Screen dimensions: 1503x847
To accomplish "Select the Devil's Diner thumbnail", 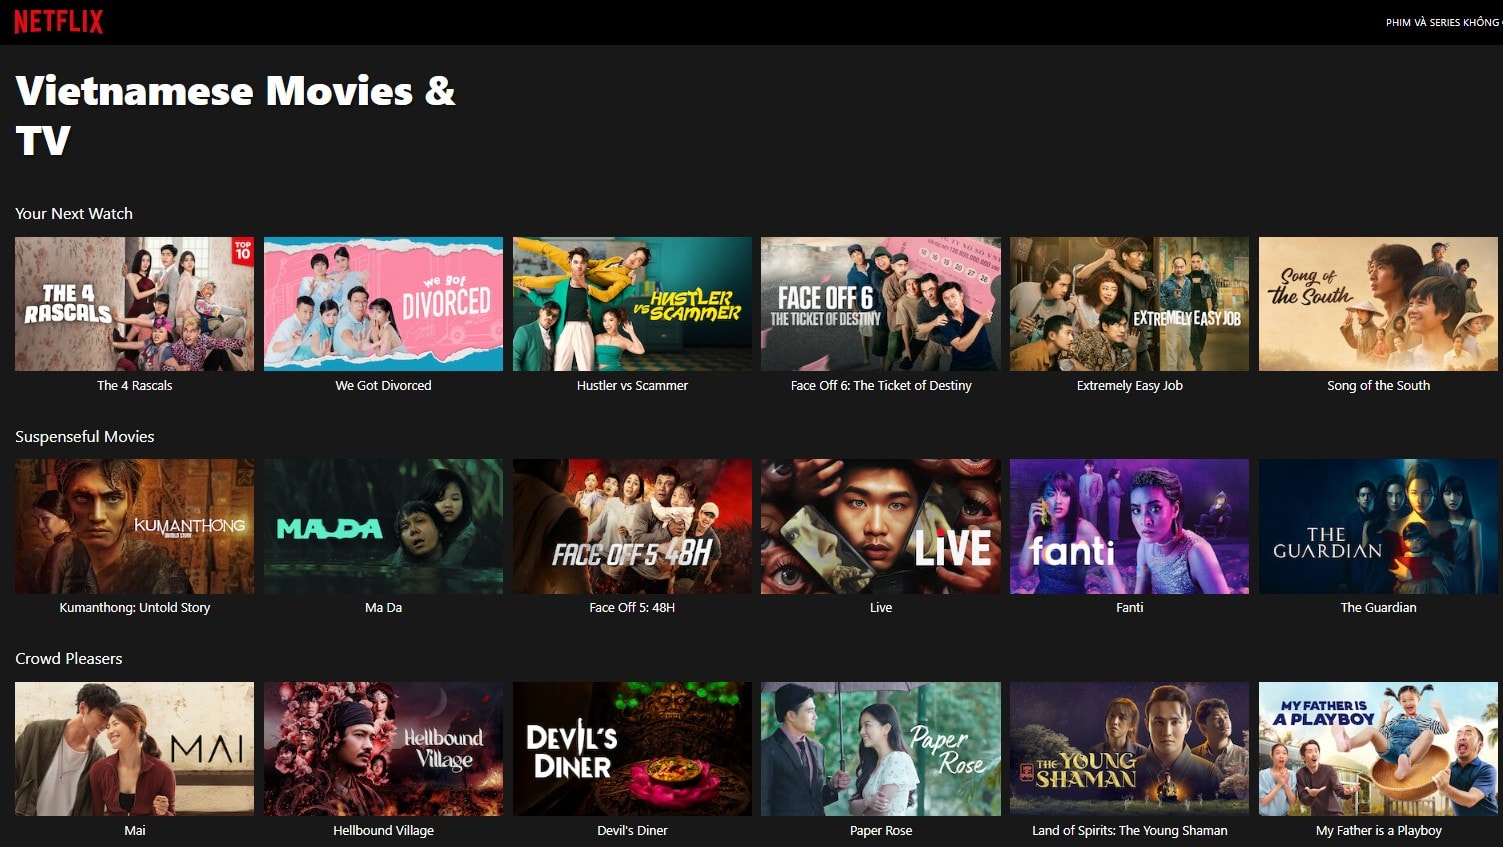I will point(632,748).
